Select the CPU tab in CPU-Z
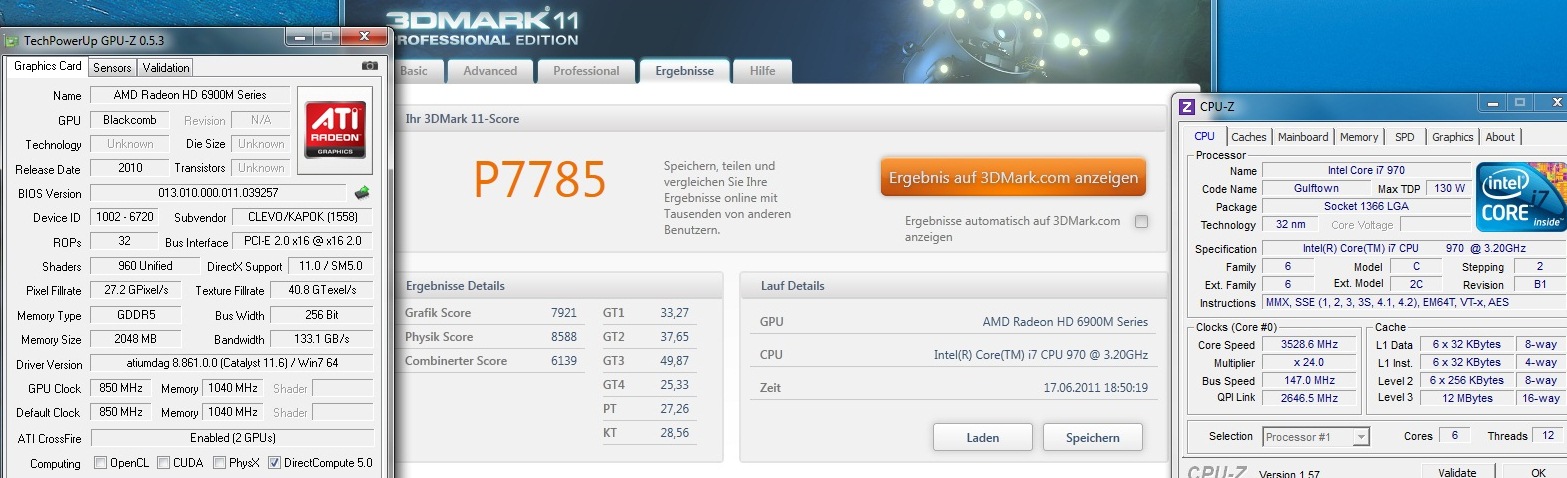 1204,136
